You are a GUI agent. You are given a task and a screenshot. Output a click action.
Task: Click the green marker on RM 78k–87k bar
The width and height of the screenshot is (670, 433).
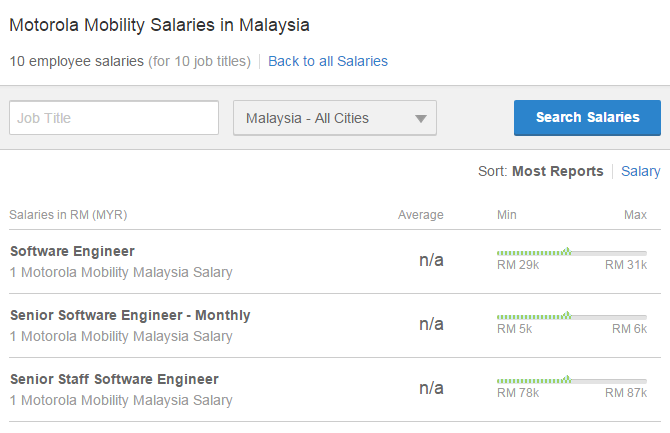(567, 379)
